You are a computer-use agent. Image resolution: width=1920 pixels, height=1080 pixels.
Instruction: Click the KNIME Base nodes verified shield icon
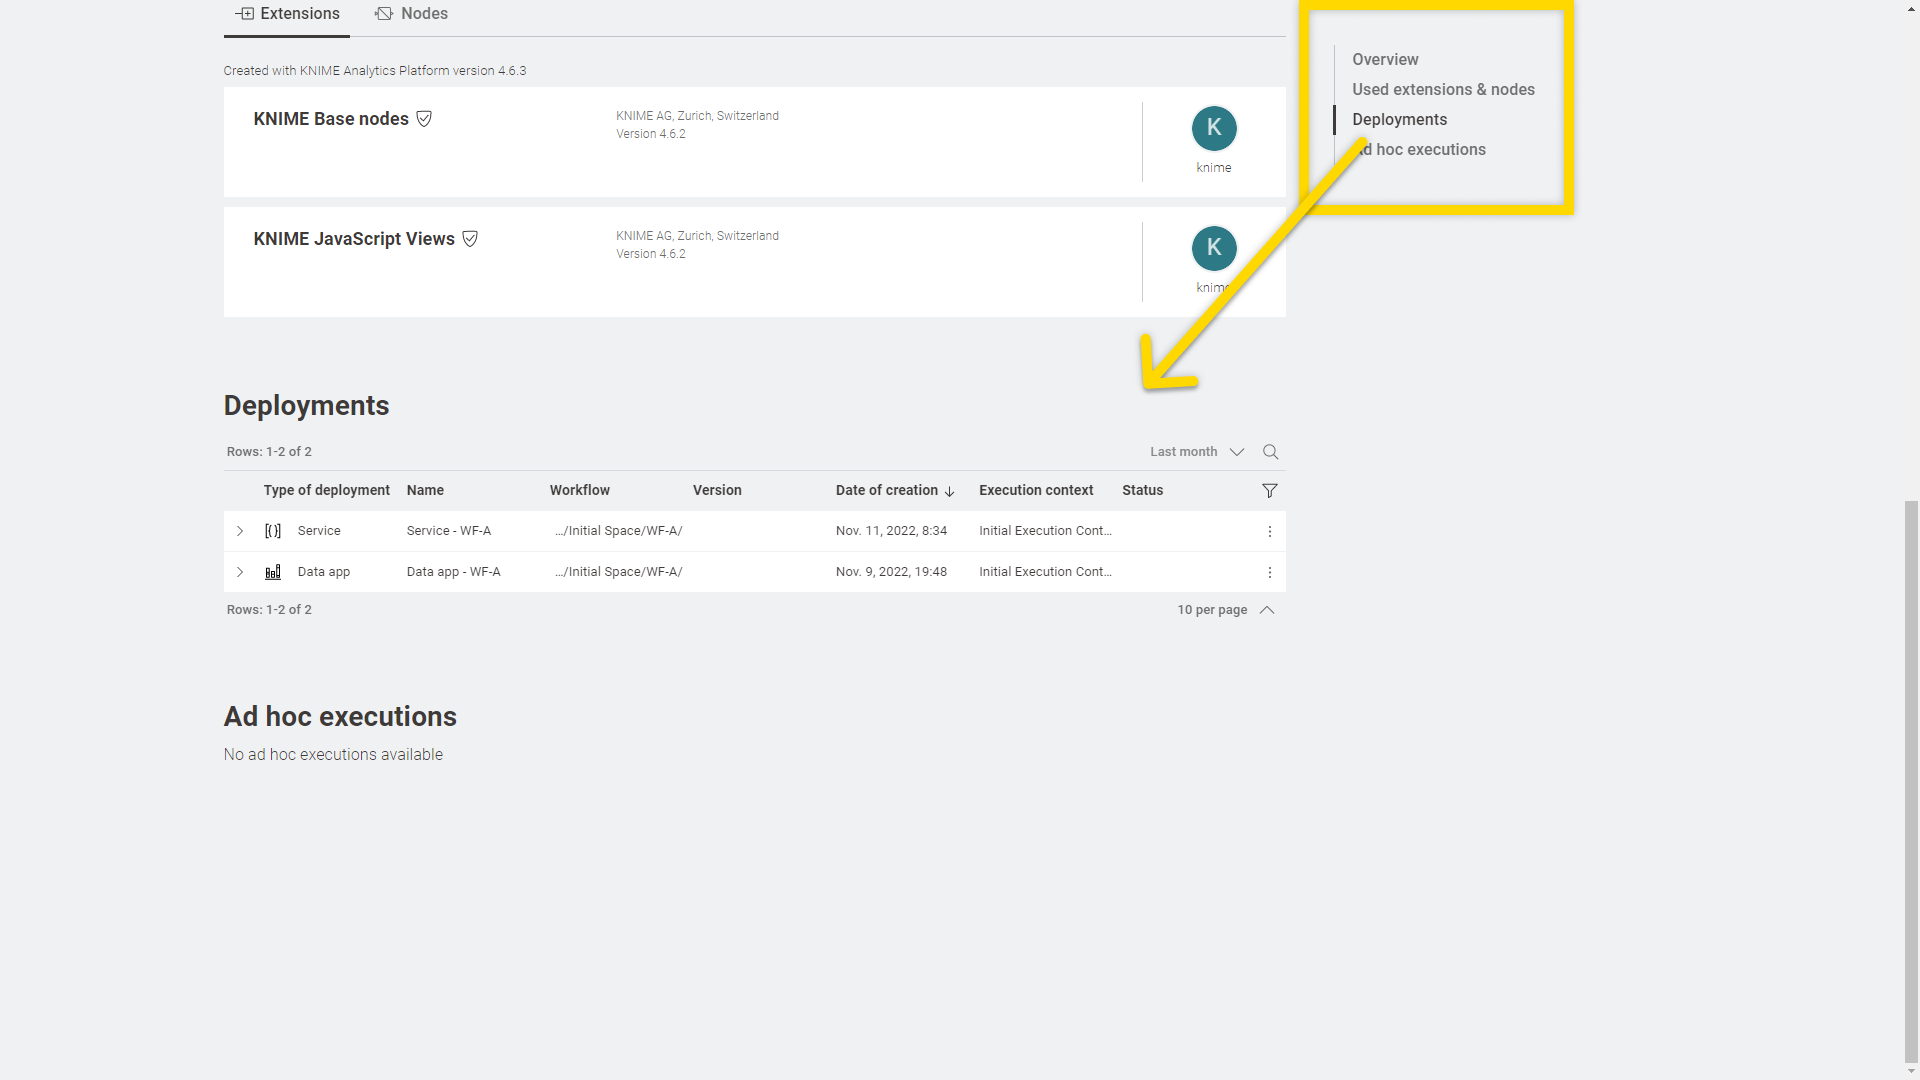pyautogui.click(x=425, y=119)
